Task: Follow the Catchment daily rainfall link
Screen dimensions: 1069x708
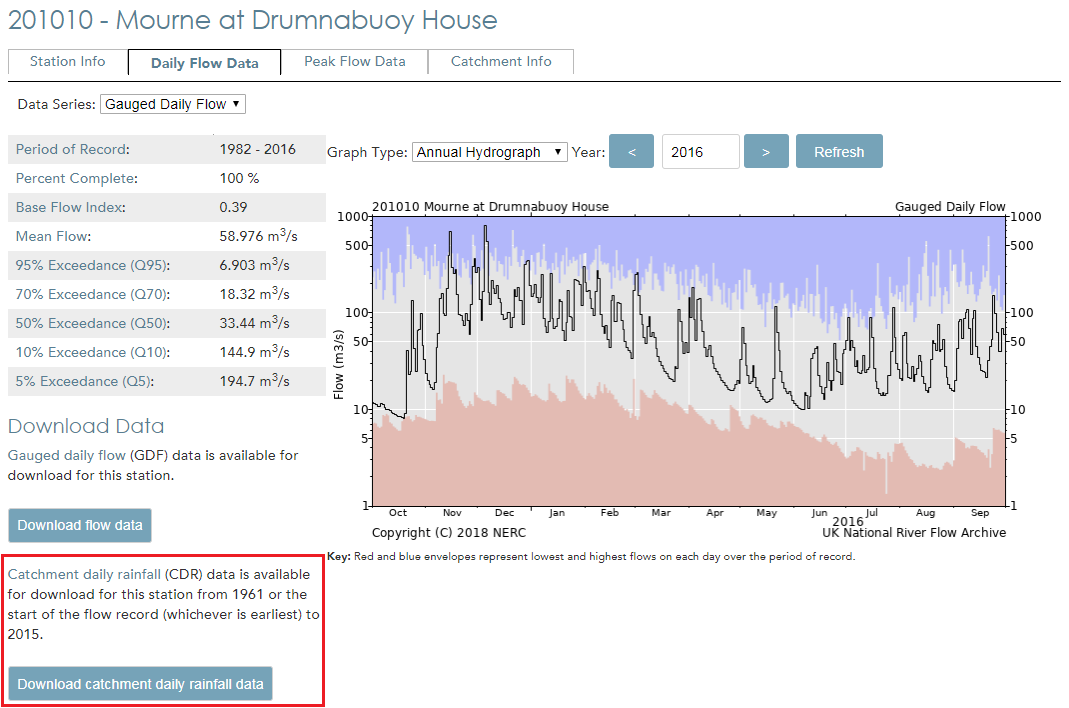Action: tap(85, 574)
